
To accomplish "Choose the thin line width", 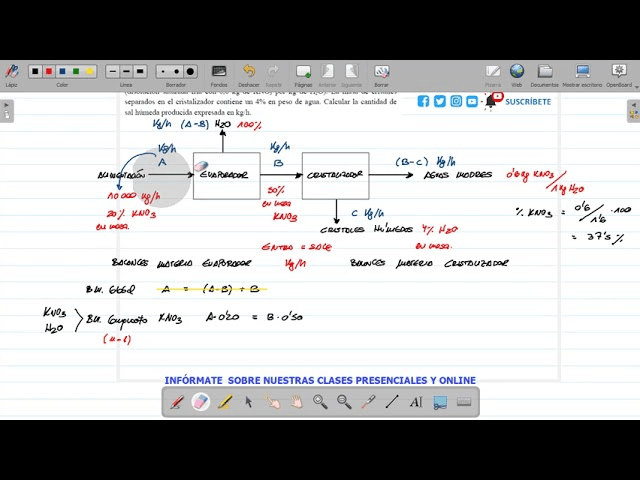I will pos(113,71).
